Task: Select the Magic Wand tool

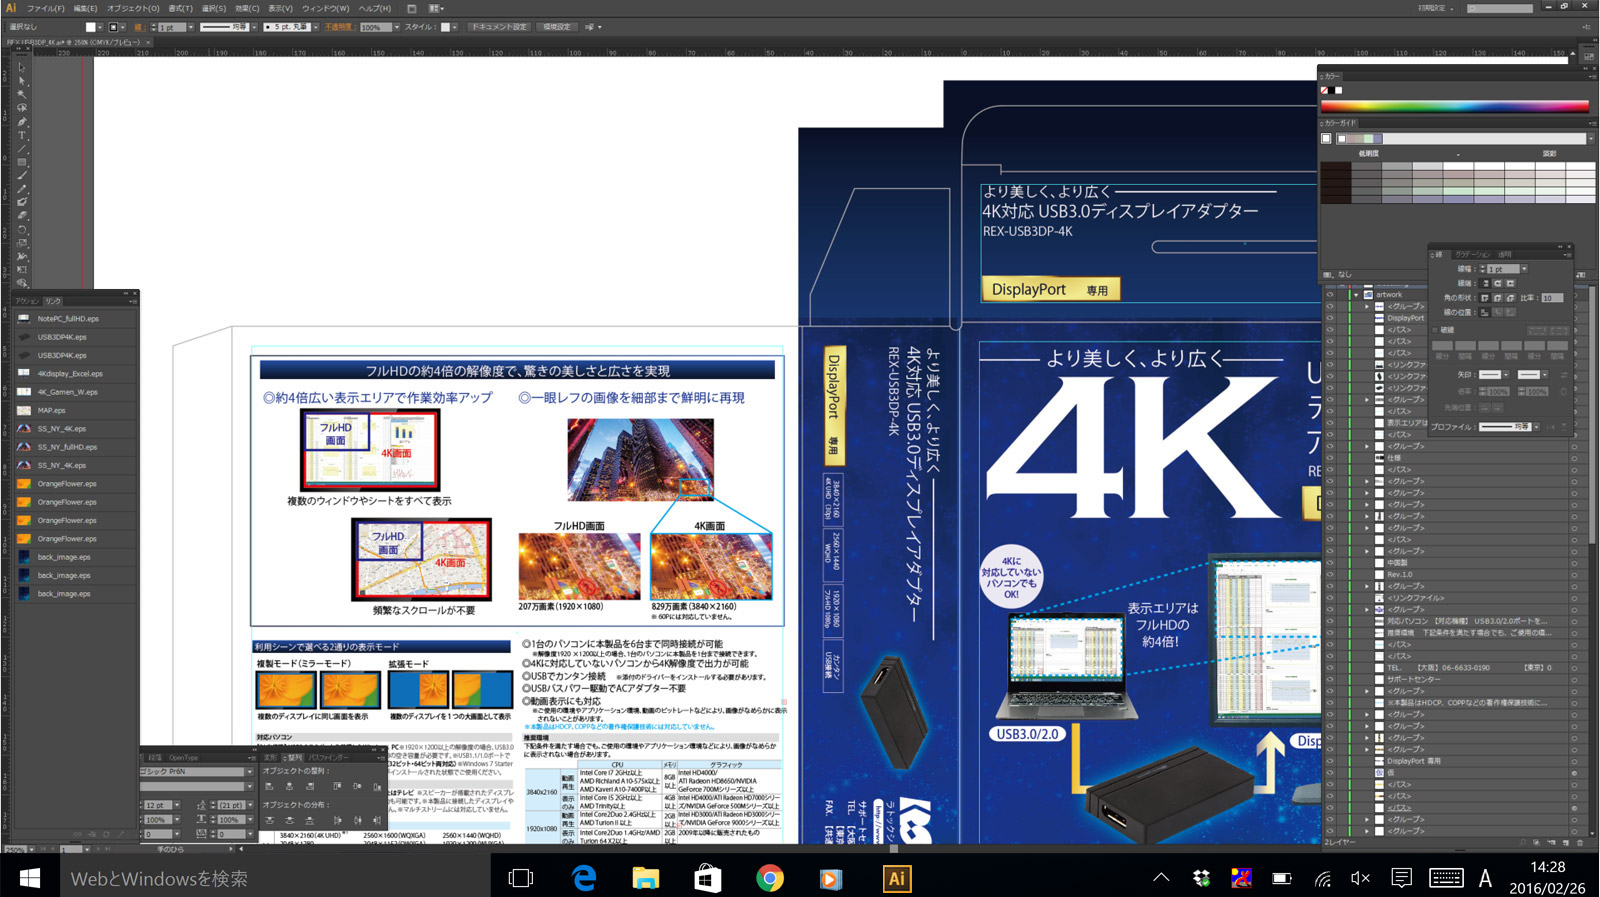Action: [21, 94]
